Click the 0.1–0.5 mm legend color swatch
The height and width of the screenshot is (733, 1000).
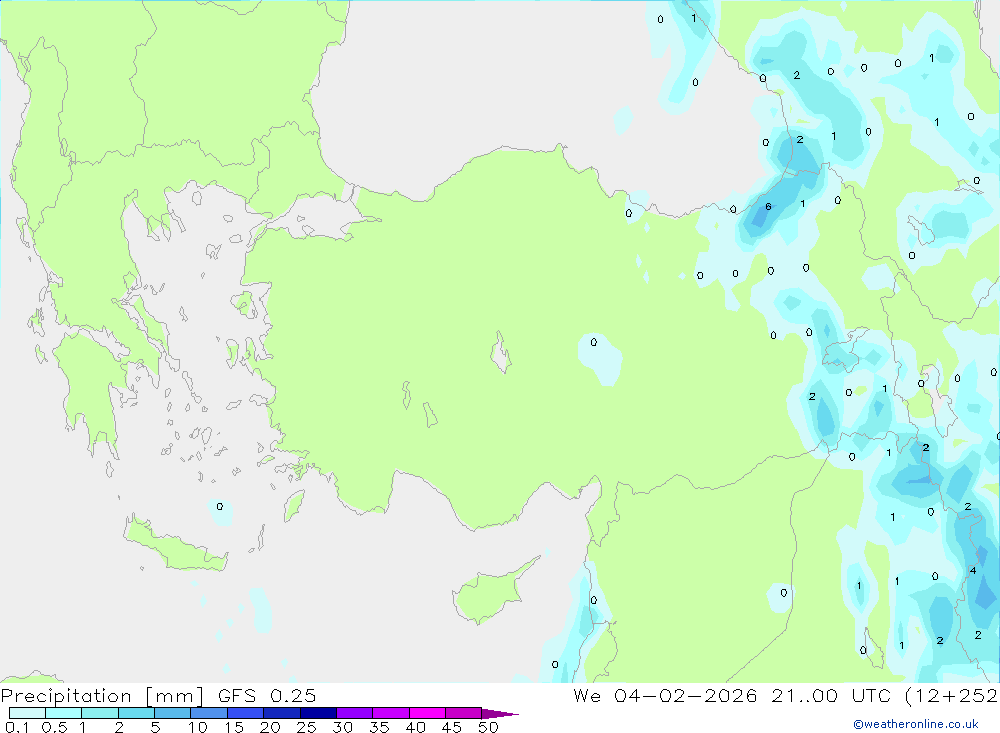(x=27, y=713)
